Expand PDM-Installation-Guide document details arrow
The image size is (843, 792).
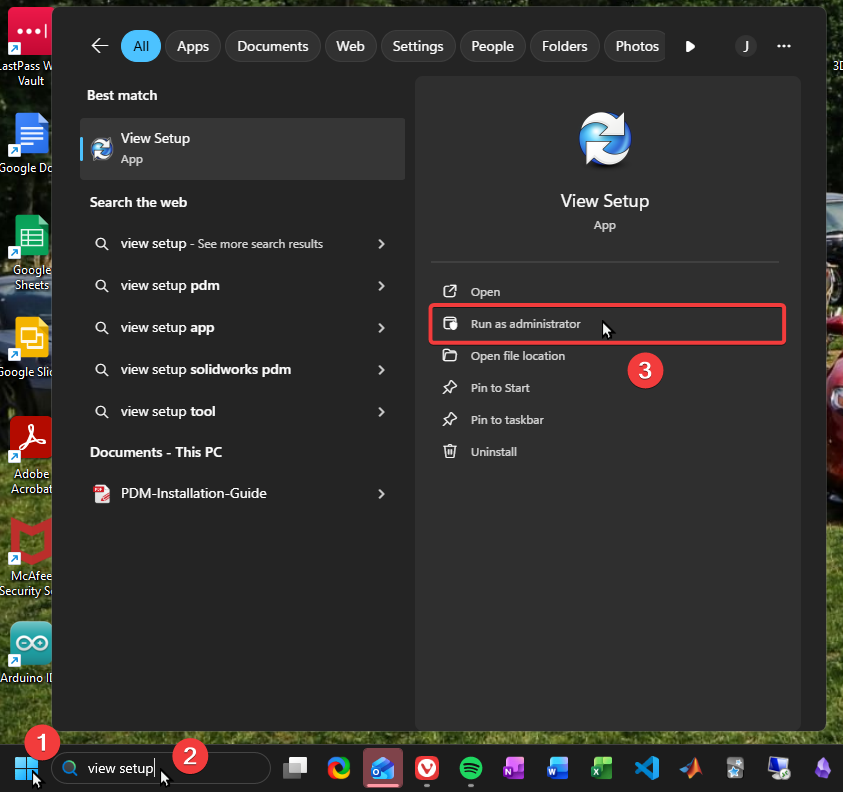(381, 494)
